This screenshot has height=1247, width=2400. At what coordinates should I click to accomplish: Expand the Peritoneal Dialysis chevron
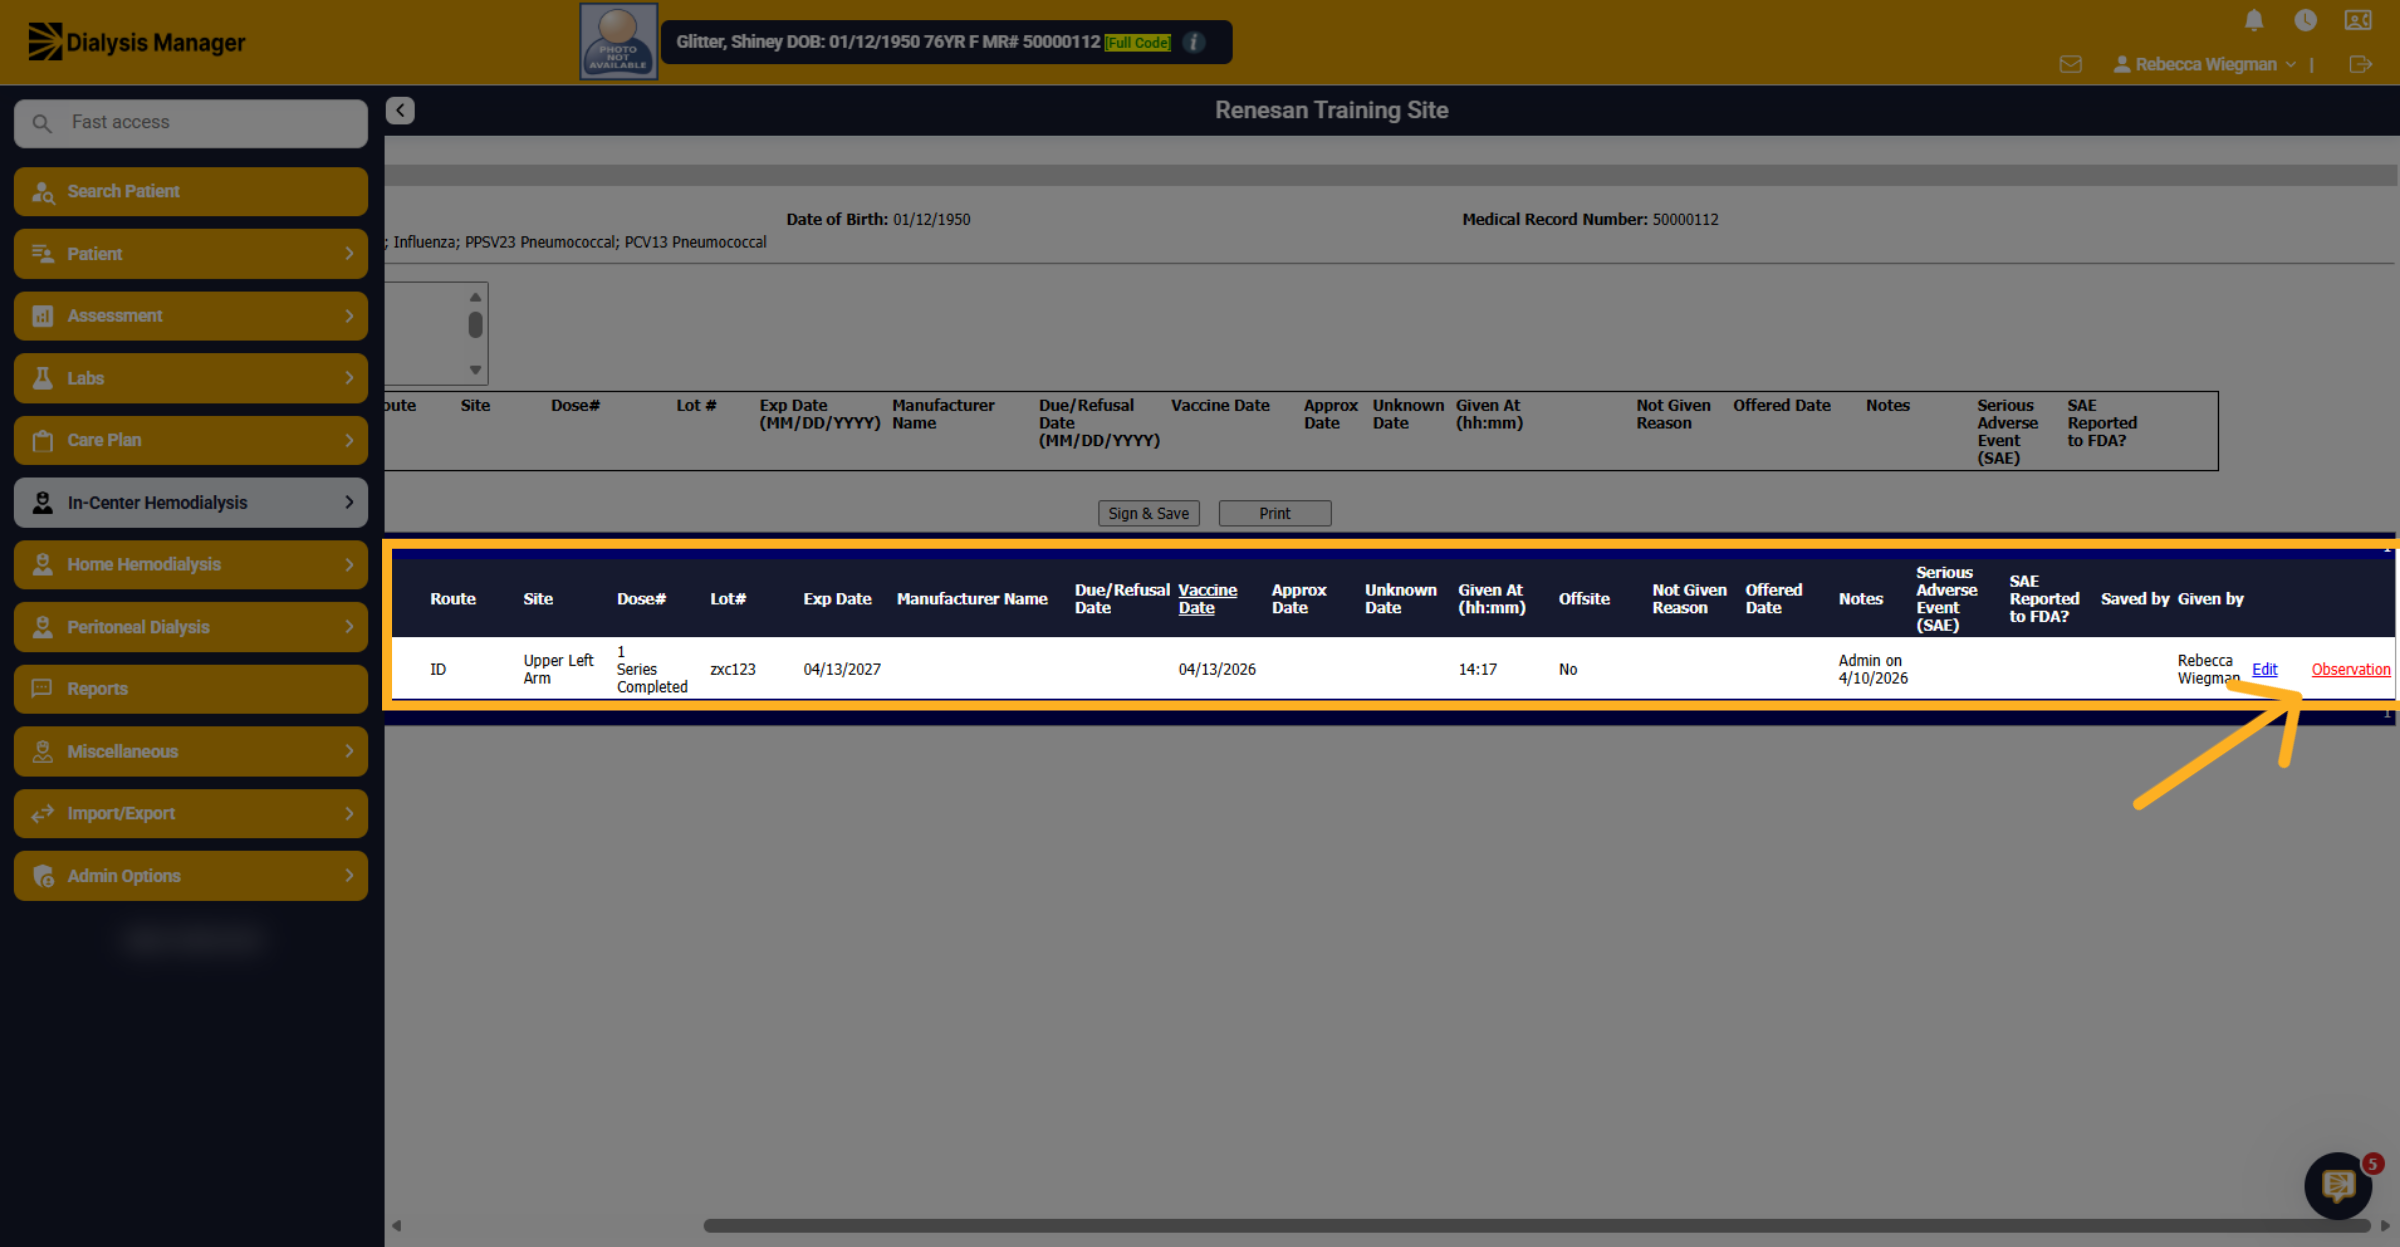(x=349, y=627)
